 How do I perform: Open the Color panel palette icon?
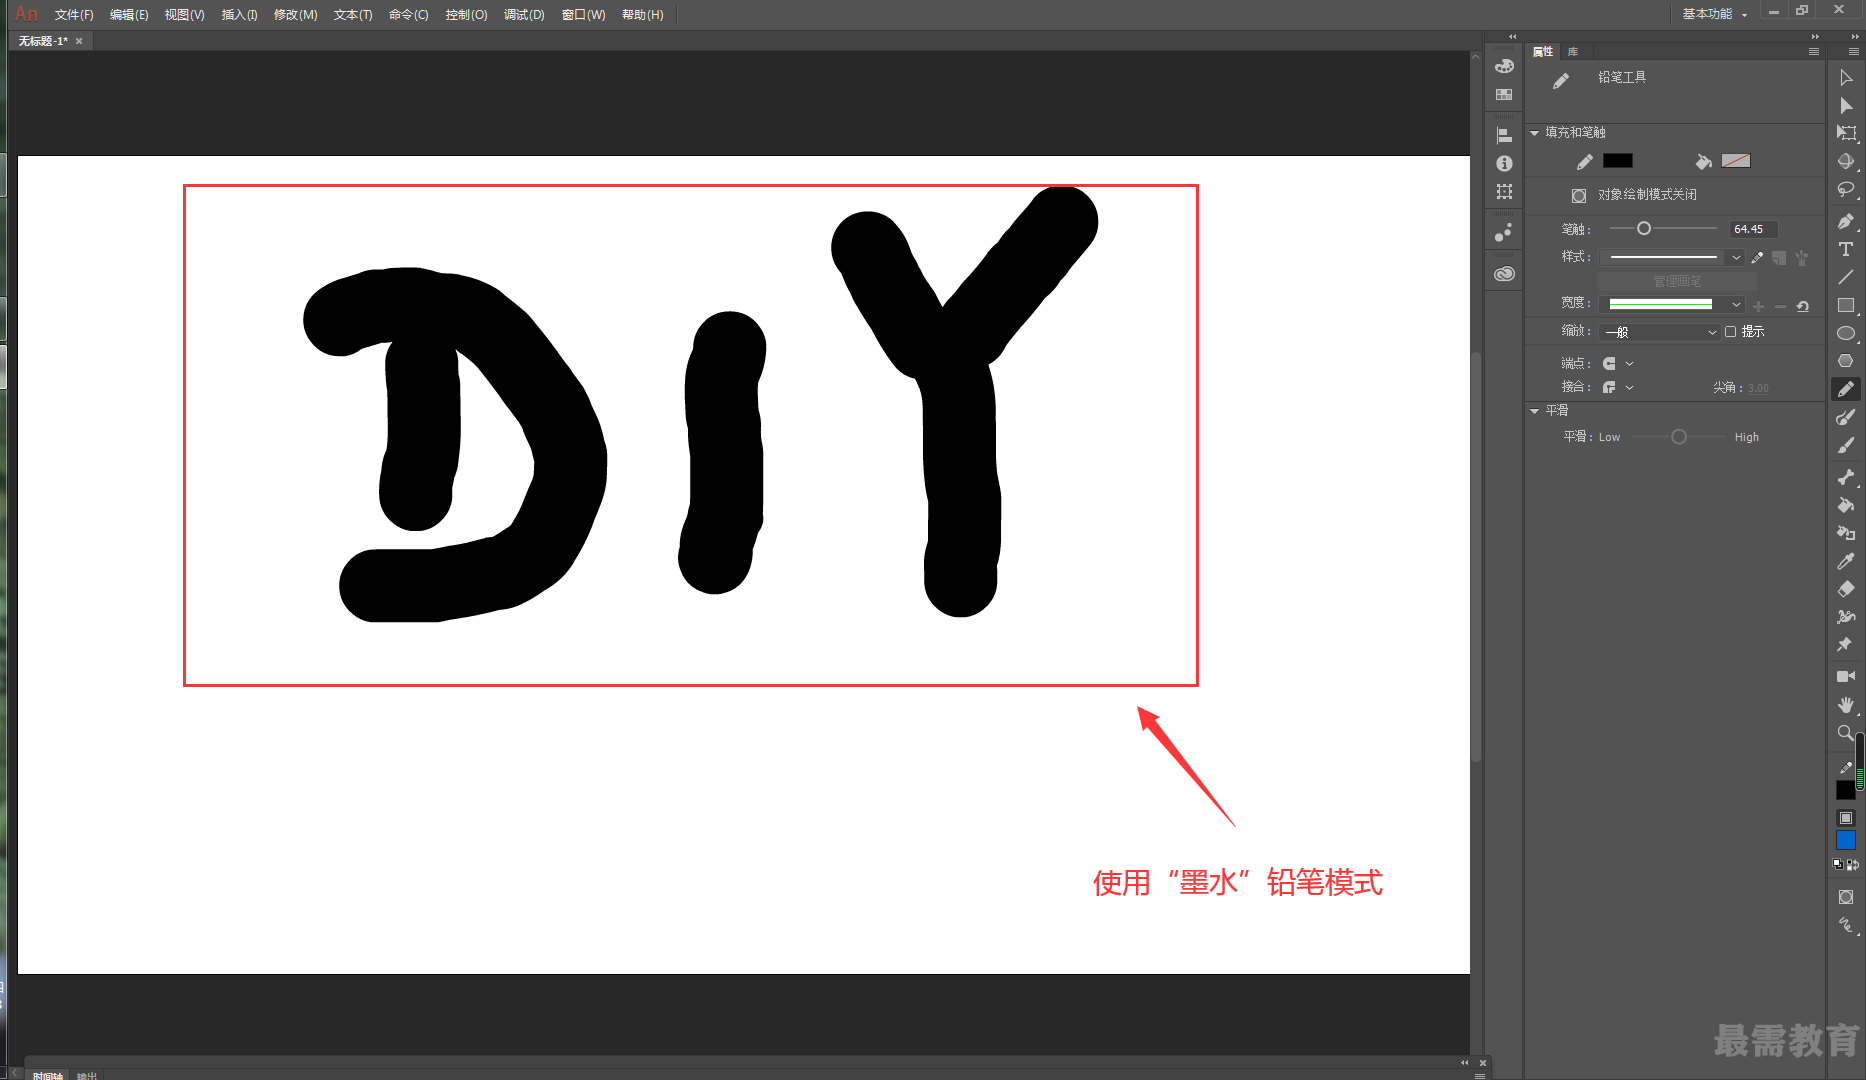[1504, 66]
